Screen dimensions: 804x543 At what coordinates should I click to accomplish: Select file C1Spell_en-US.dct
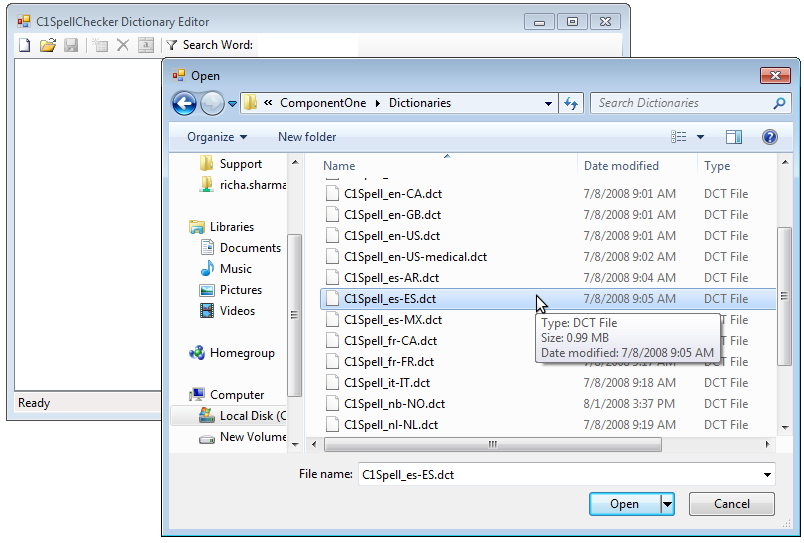pos(392,236)
